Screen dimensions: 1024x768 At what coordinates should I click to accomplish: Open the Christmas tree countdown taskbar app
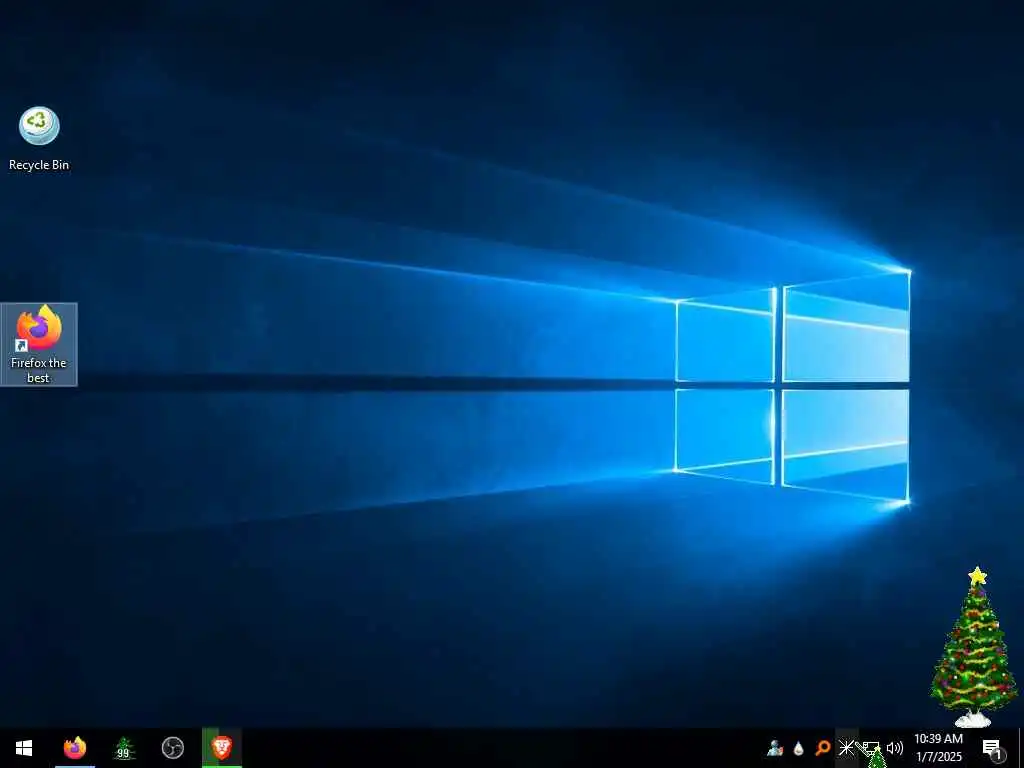(123, 748)
